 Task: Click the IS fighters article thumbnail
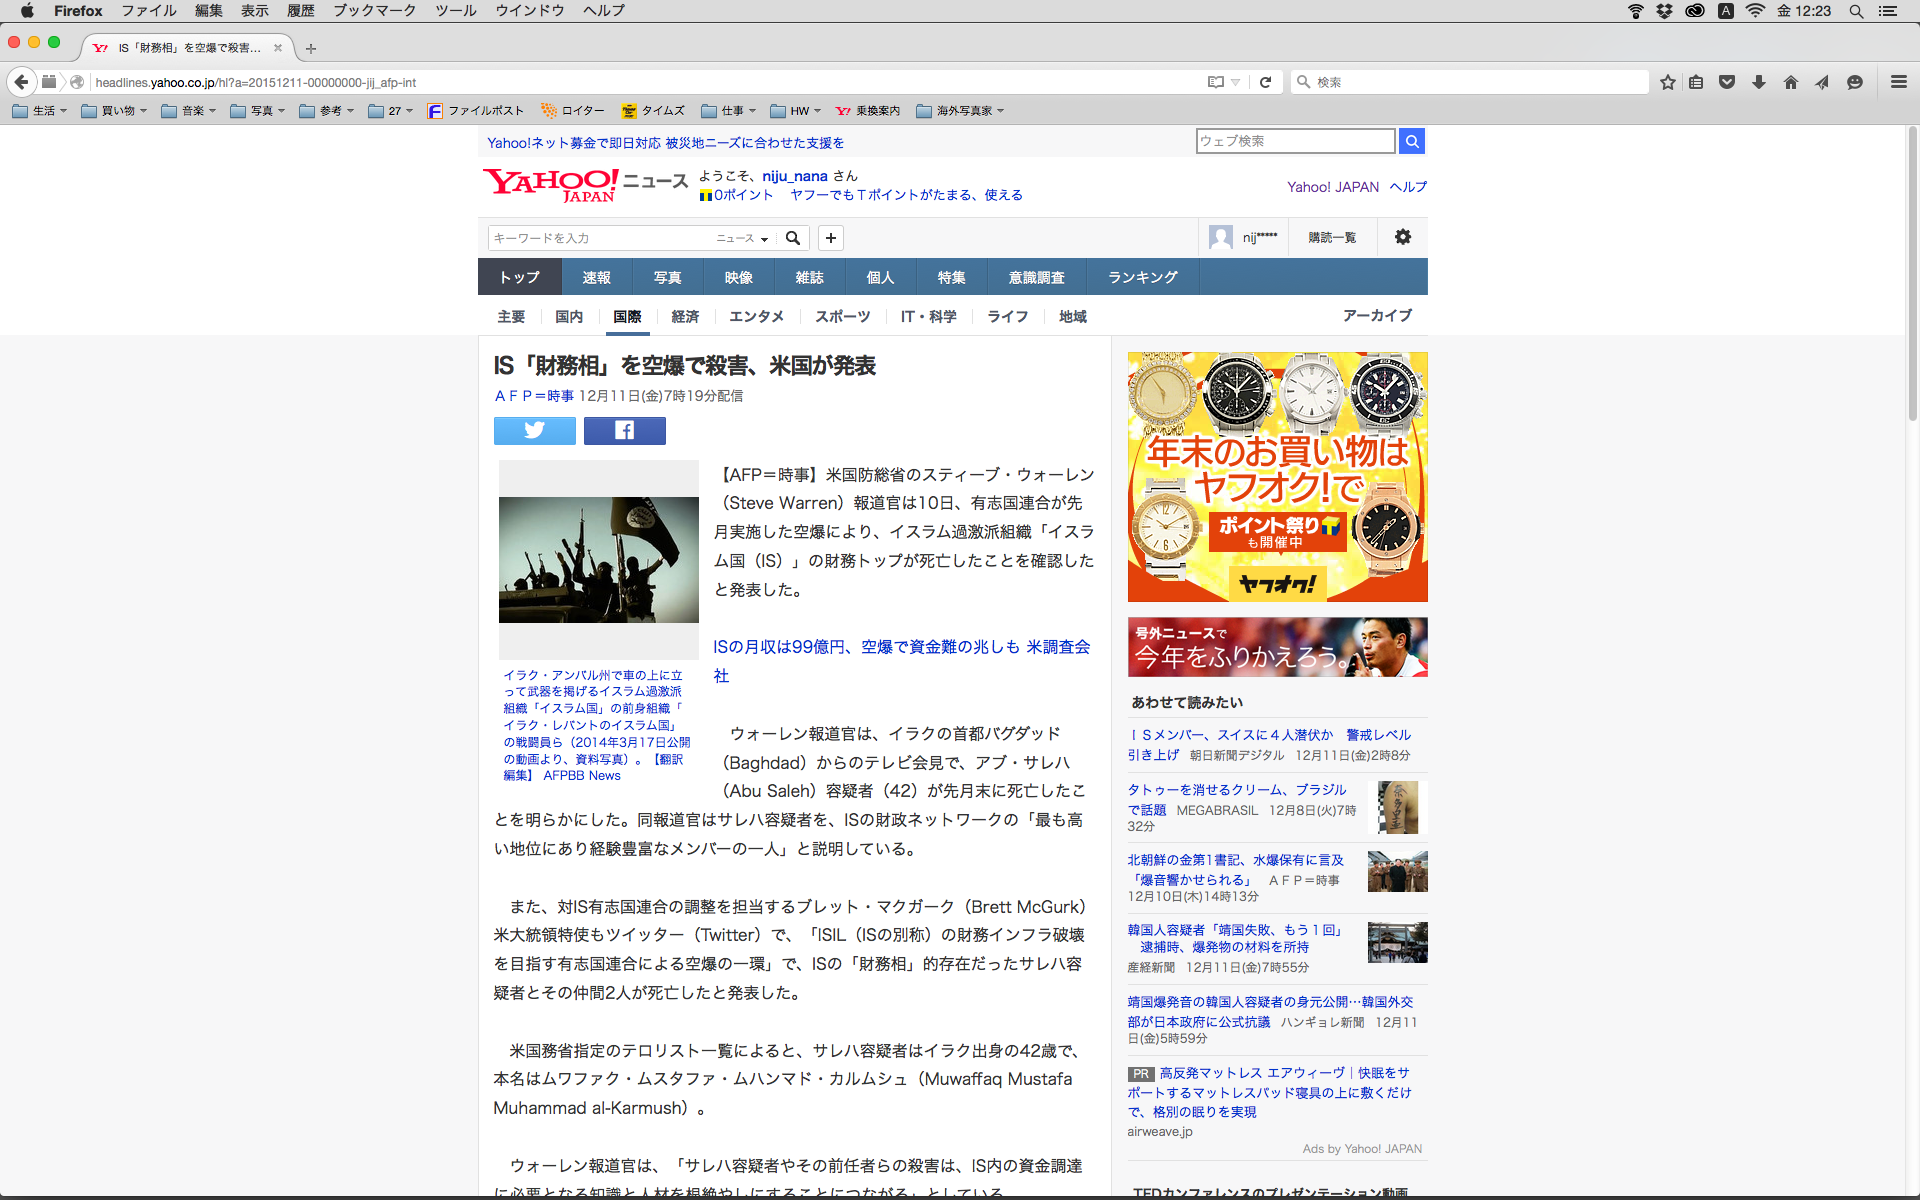tap(598, 560)
